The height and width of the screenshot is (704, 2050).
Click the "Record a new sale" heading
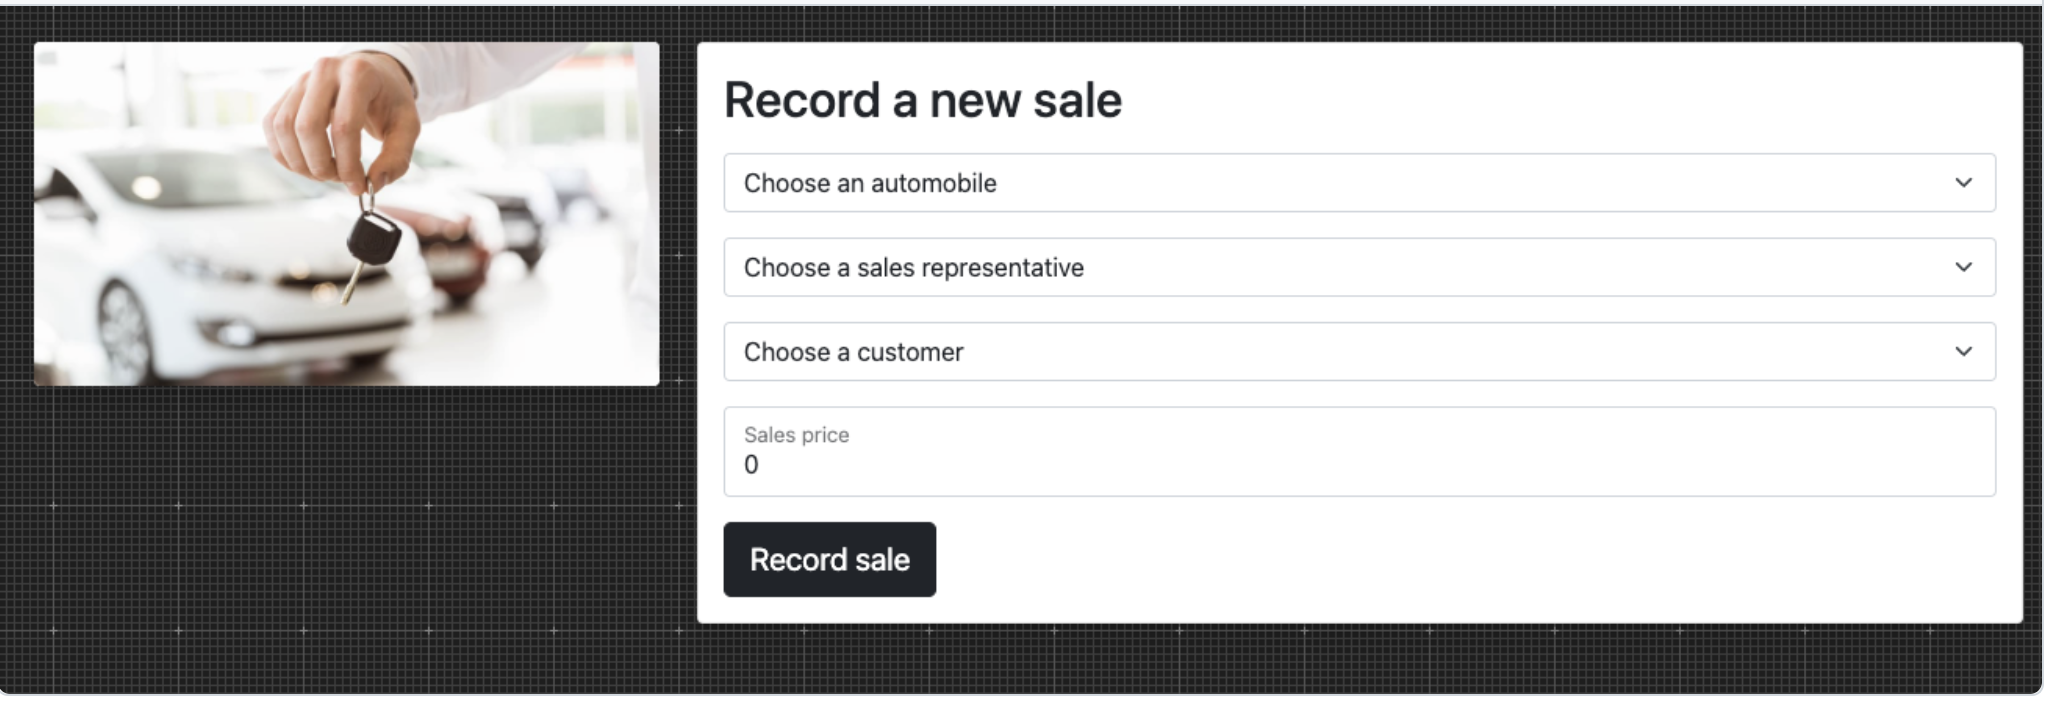922,100
